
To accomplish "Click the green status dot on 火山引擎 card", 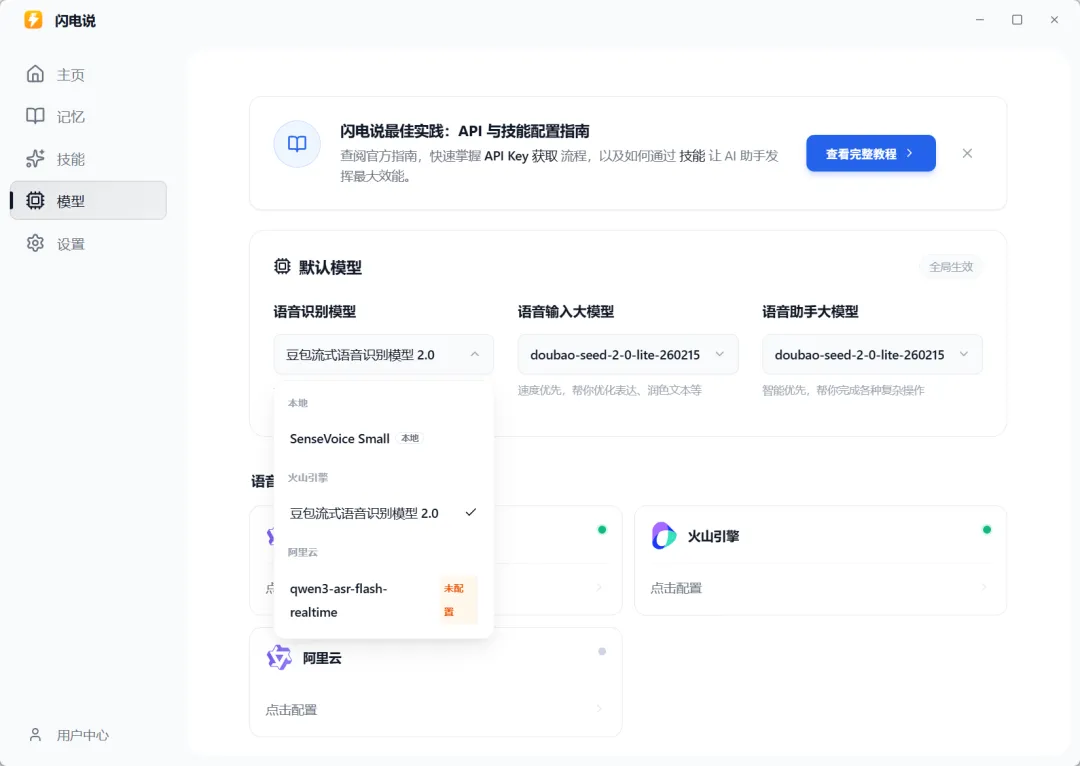I will (x=986, y=530).
